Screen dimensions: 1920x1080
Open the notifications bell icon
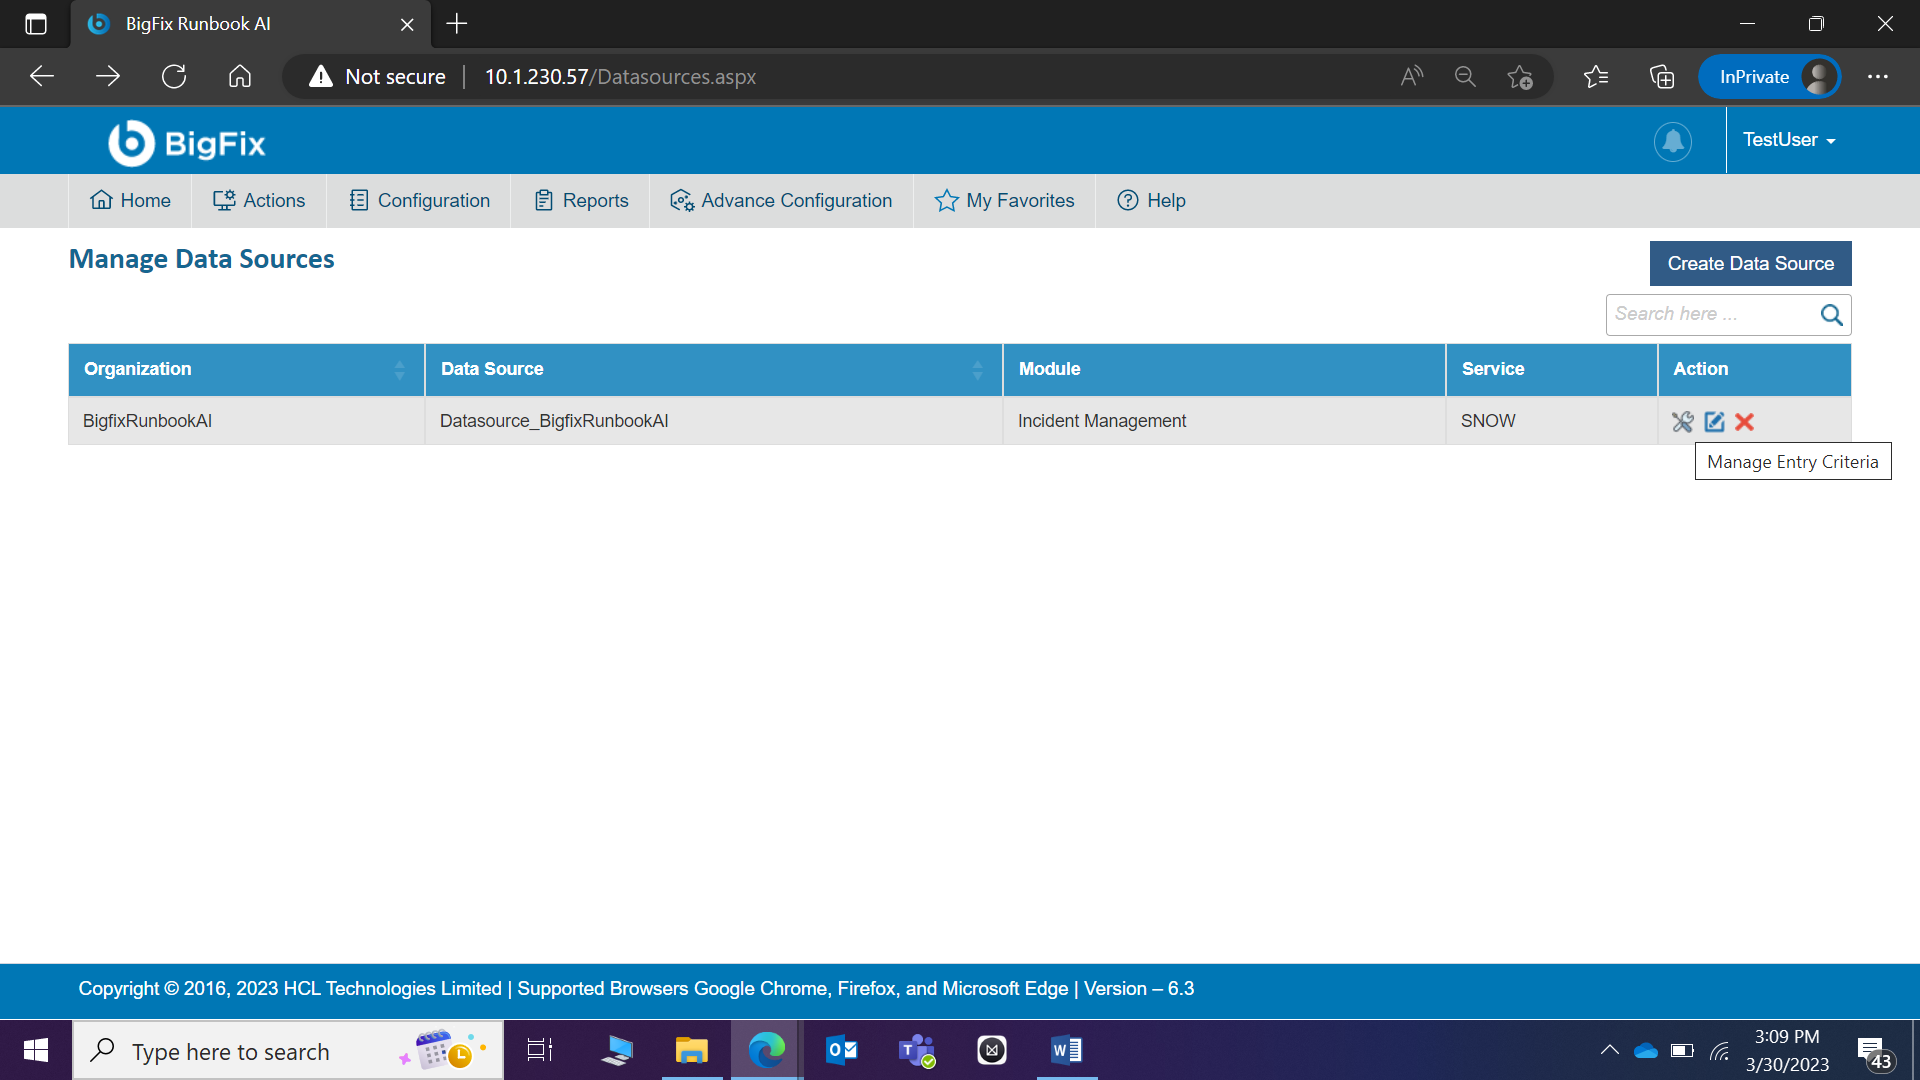[x=1672, y=141]
